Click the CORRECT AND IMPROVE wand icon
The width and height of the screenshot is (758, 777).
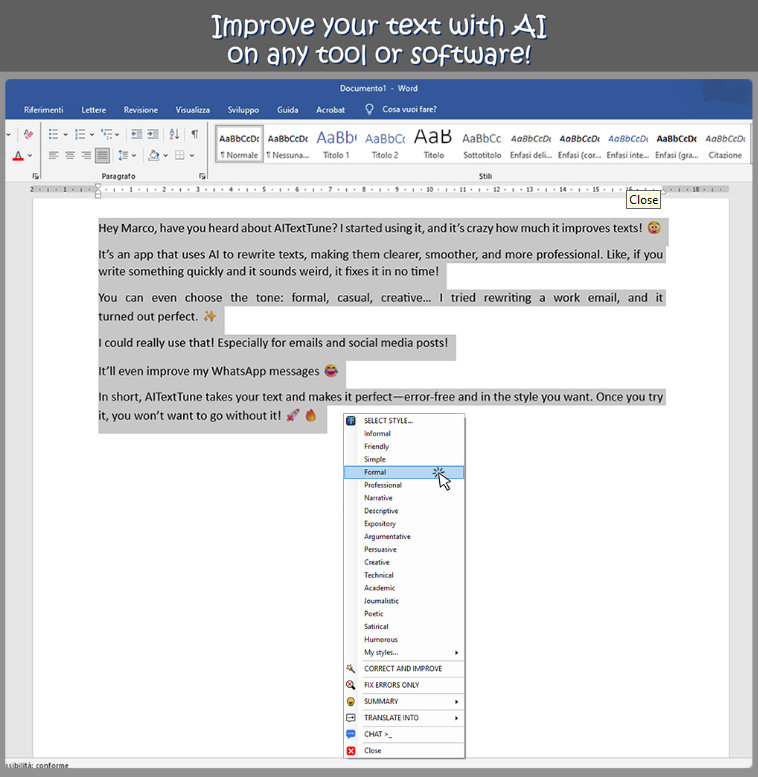(x=351, y=668)
